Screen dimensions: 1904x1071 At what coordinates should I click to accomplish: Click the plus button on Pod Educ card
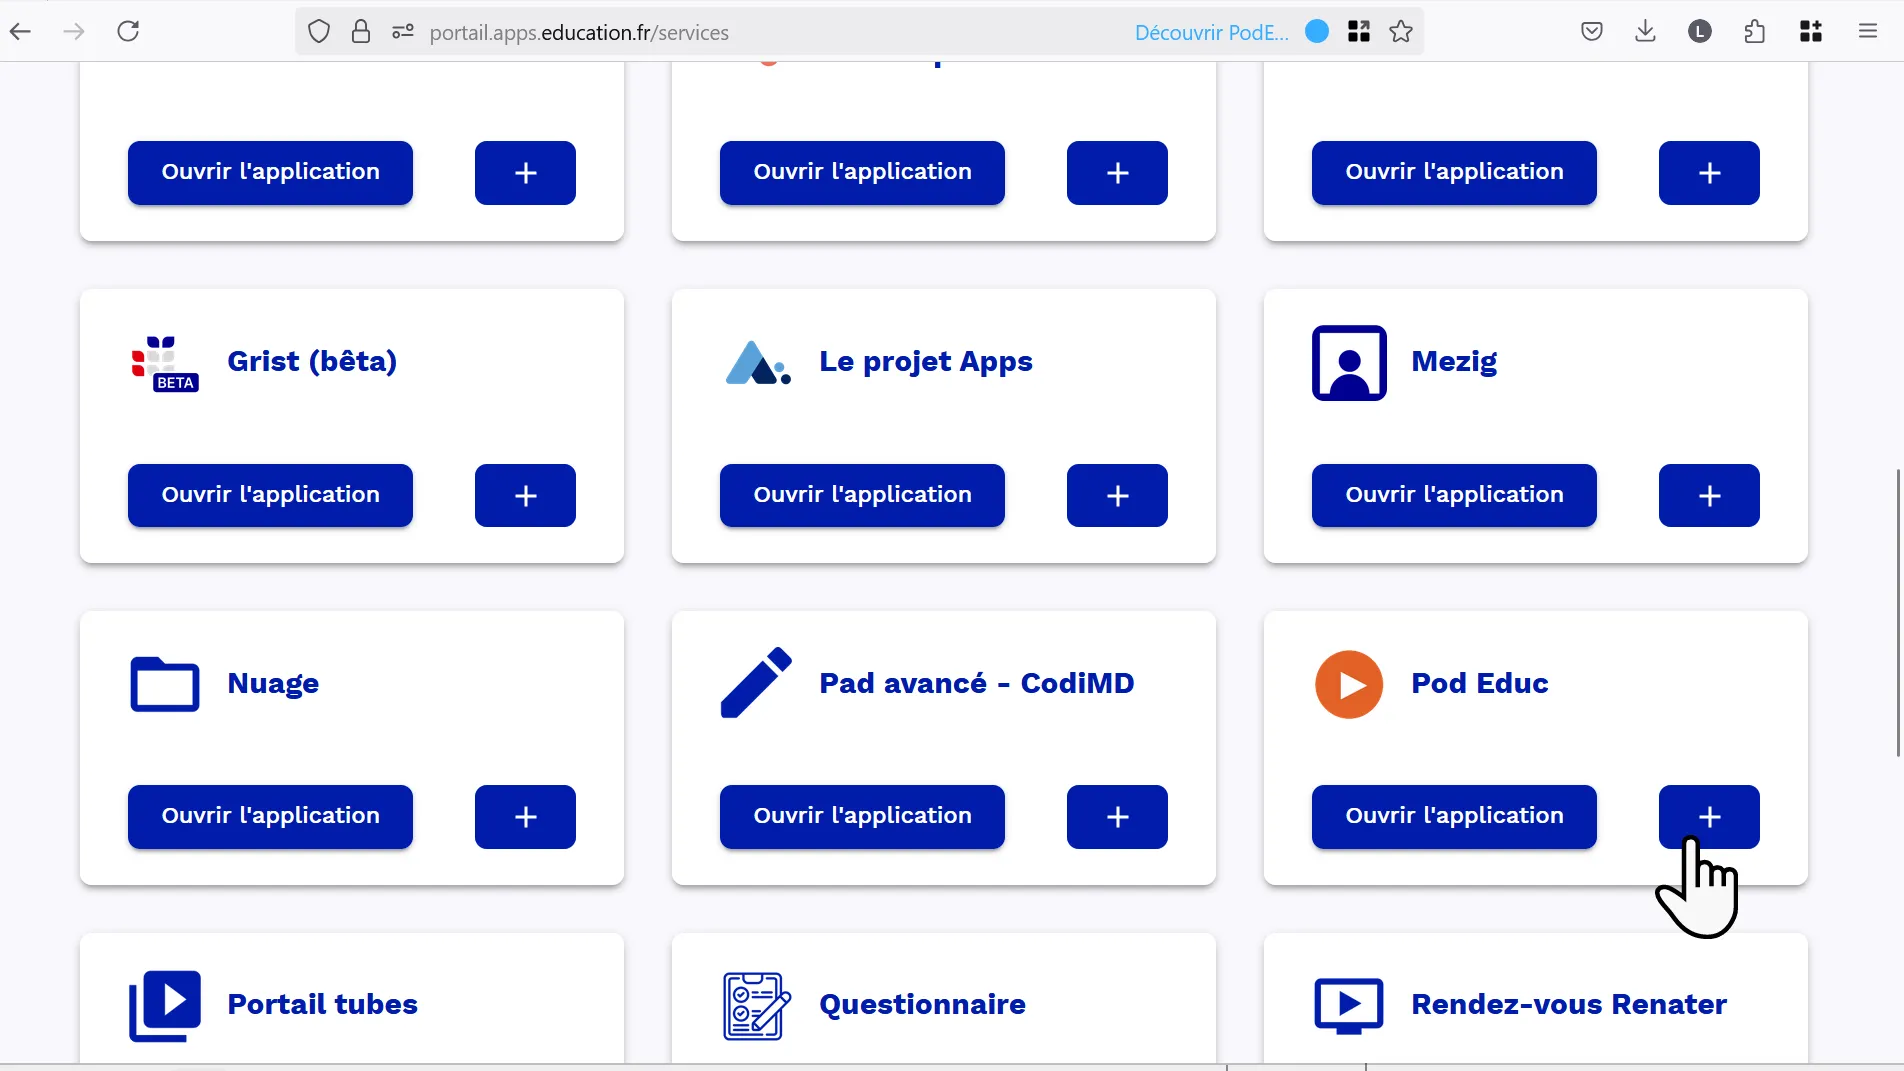(1709, 816)
